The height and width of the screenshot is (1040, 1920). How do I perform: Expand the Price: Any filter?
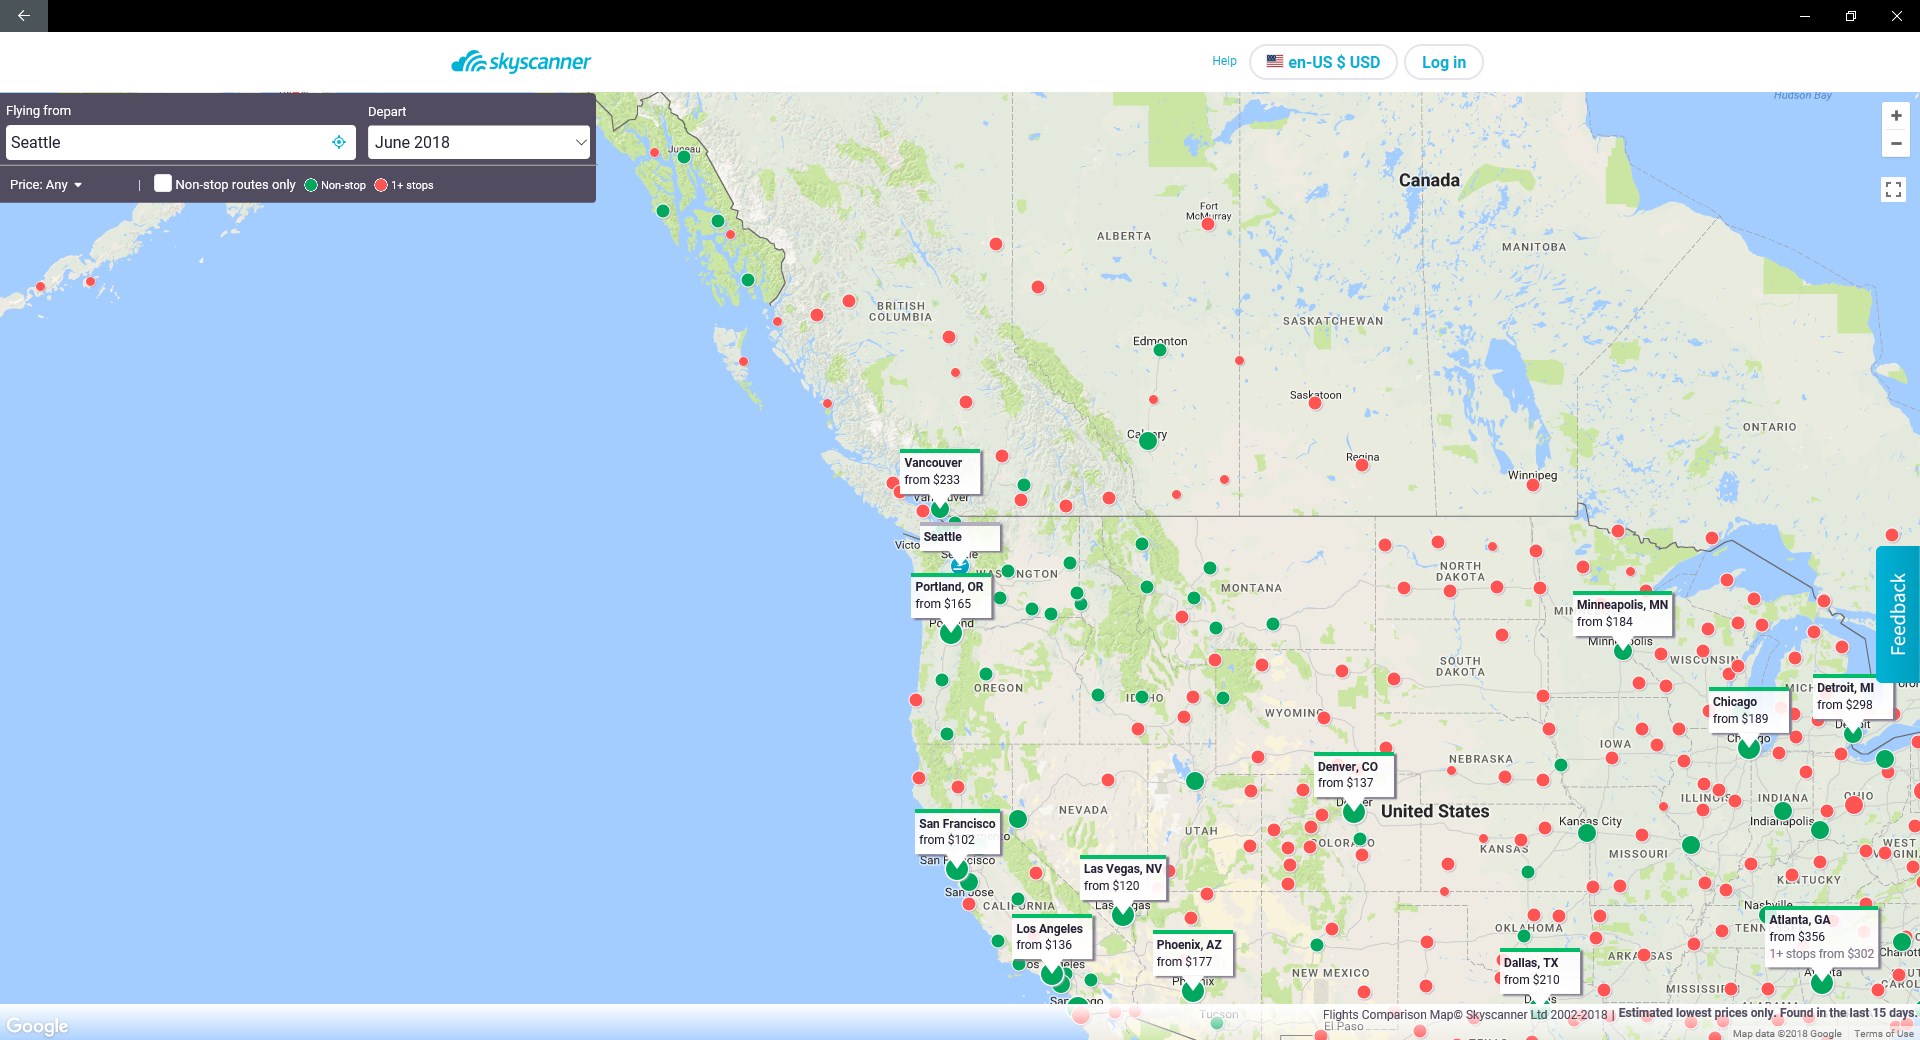point(45,184)
